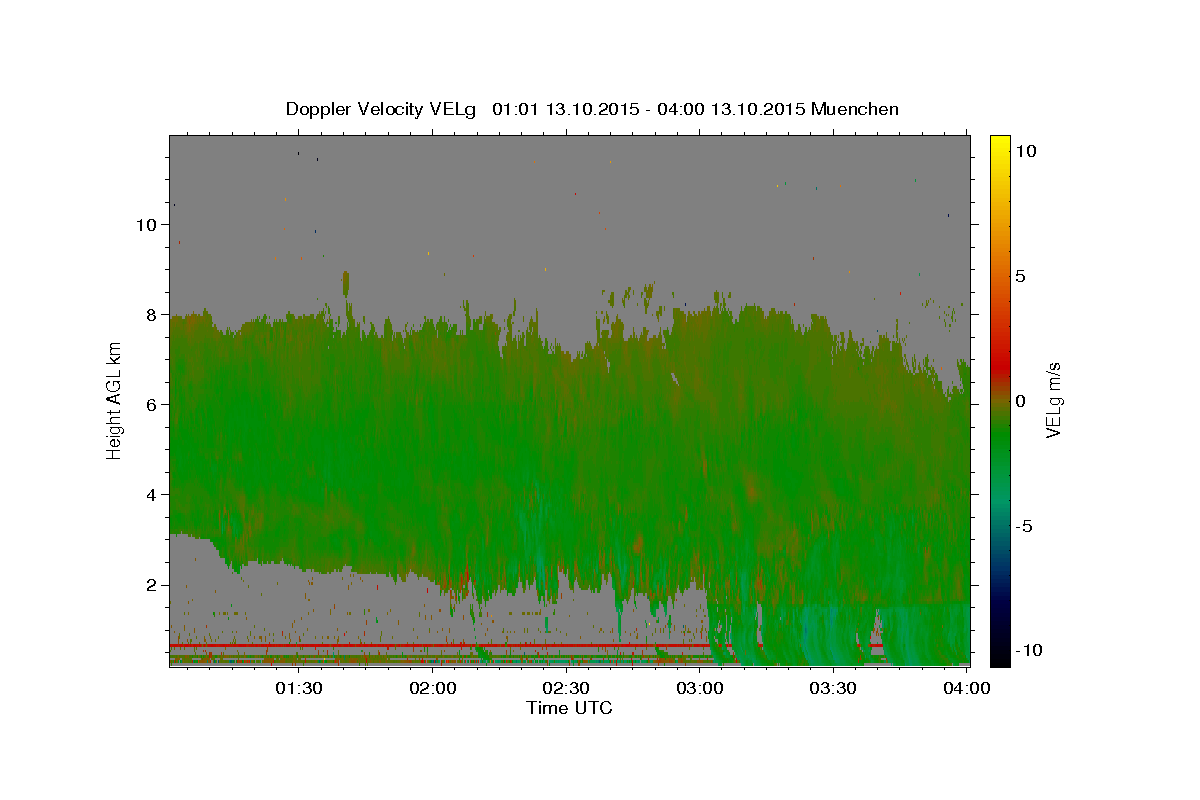Viewport: 1200px width, 800px height.
Task: Click the height axis label 4
Action: (x=152, y=495)
